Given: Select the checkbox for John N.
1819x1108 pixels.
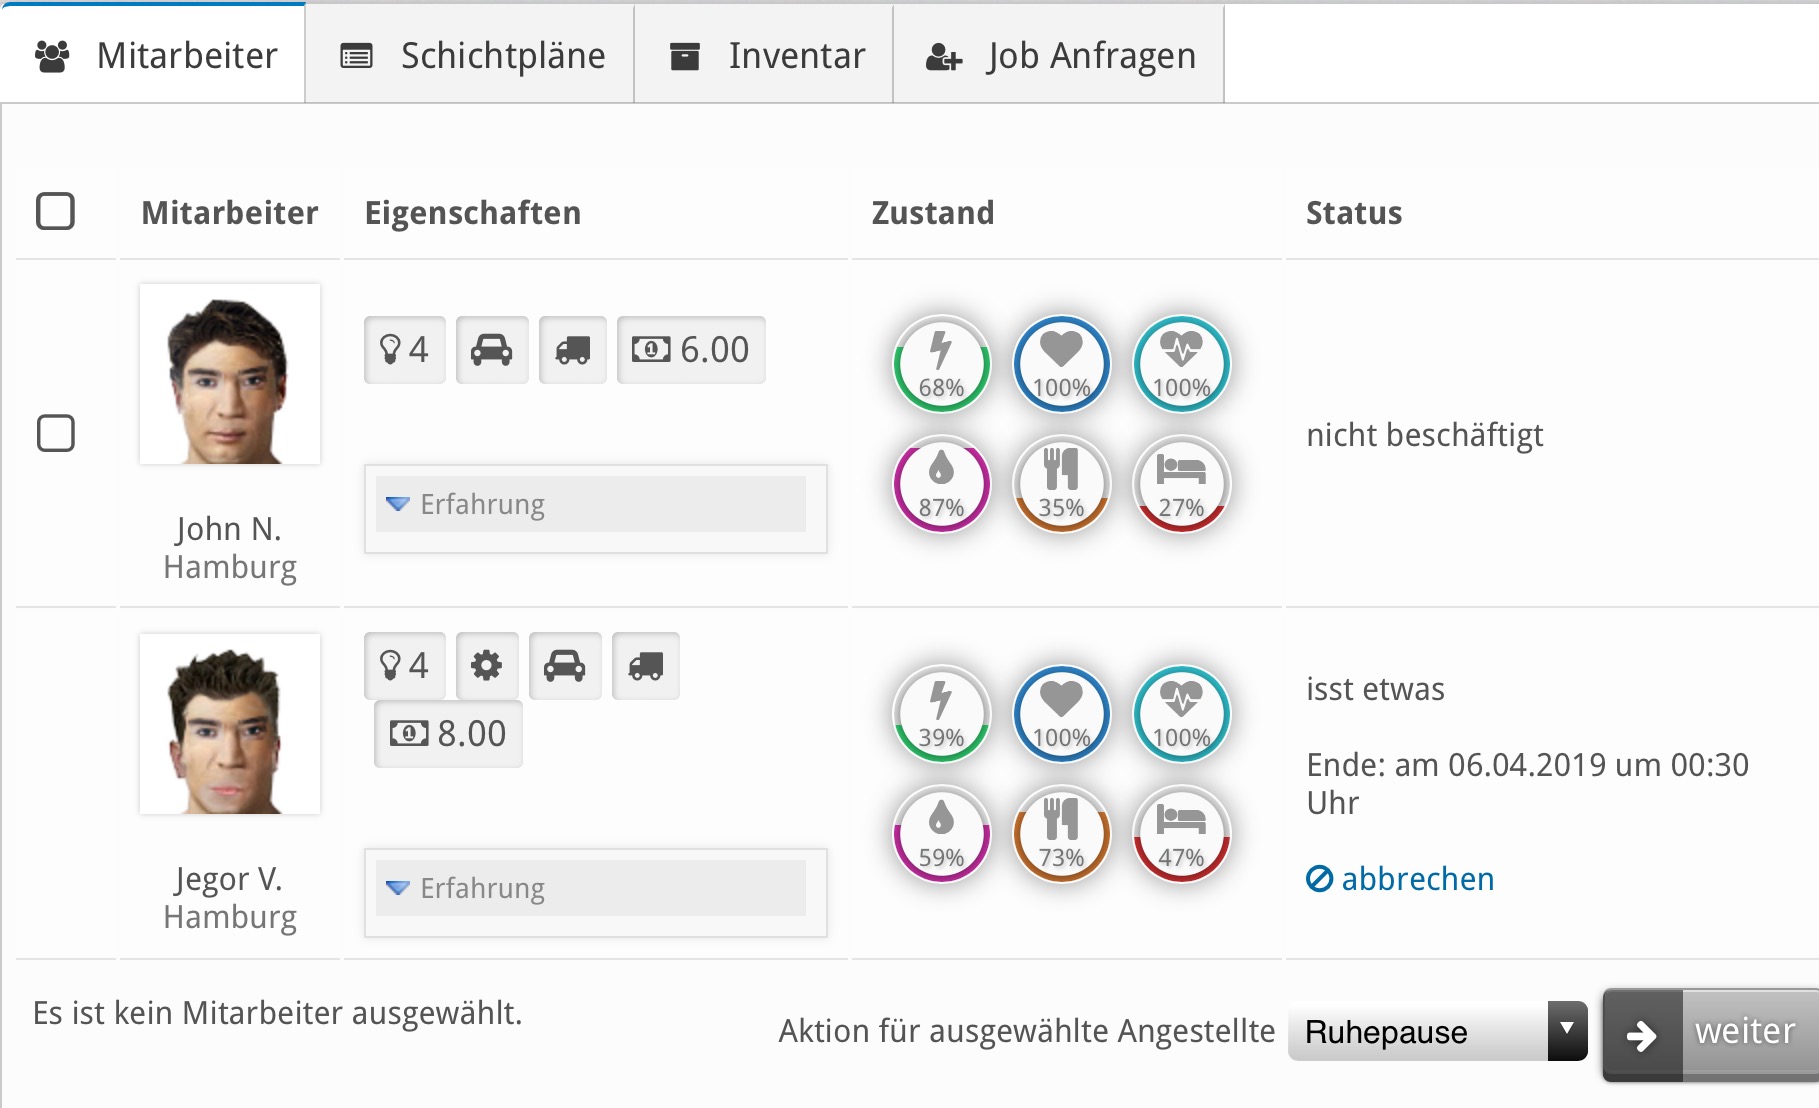Looking at the screenshot, I should click(55, 434).
